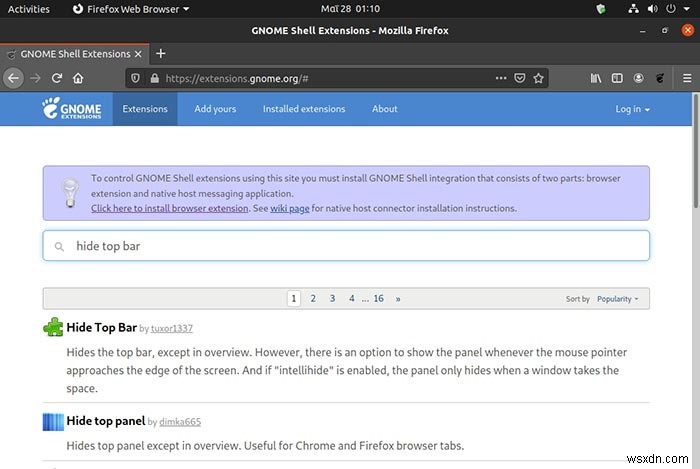This screenshot has width=700, height=469.
Task: Open the network status tray icon
Action: tap(633, 8)
